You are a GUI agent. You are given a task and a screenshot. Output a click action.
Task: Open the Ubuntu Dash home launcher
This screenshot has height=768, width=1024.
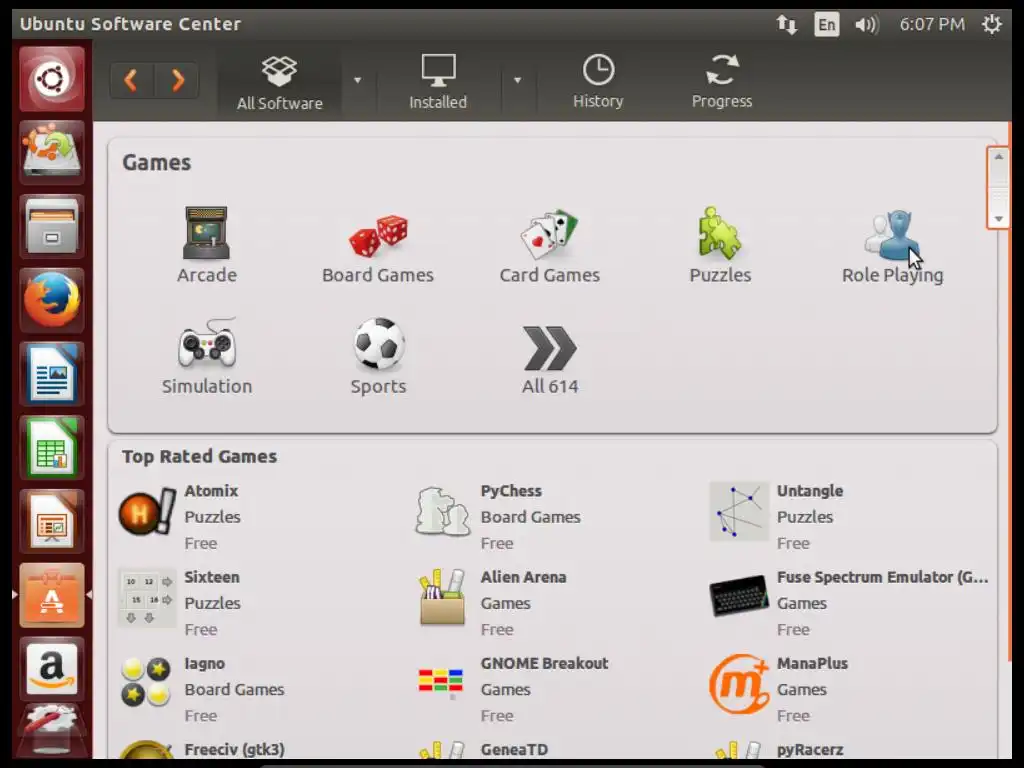coord(52,80)
